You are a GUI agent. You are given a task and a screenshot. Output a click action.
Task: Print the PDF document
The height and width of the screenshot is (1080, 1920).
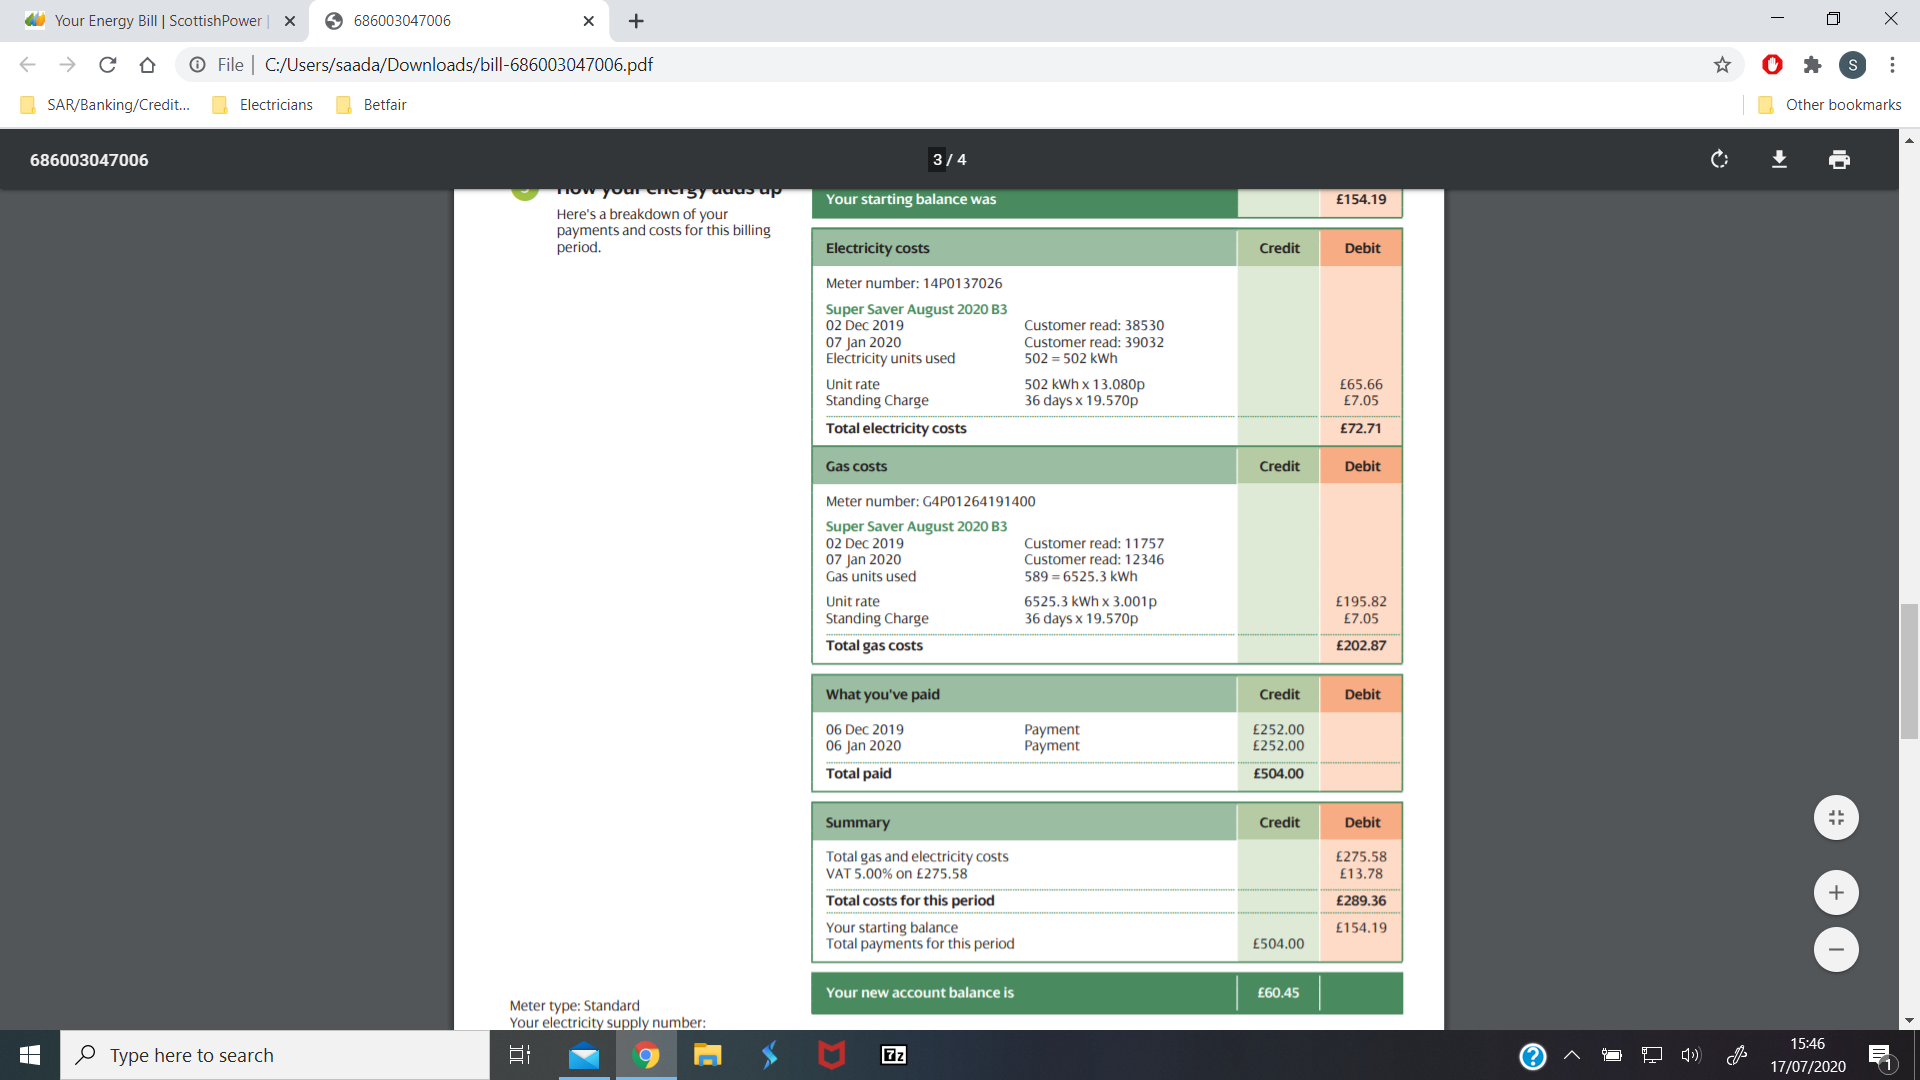coord(1839,160)
